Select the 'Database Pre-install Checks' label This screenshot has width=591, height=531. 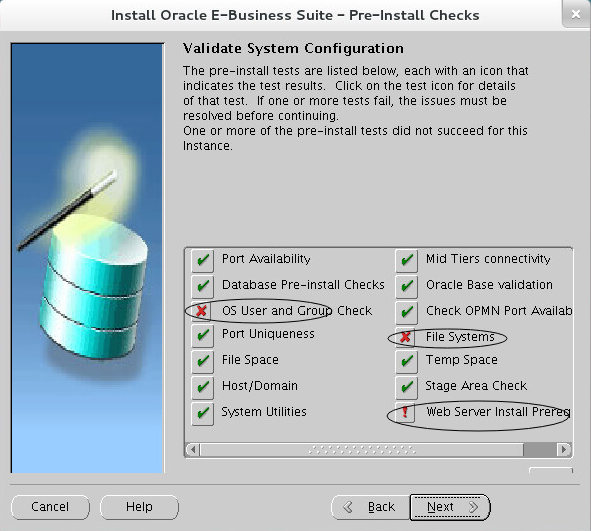point(303,285)
